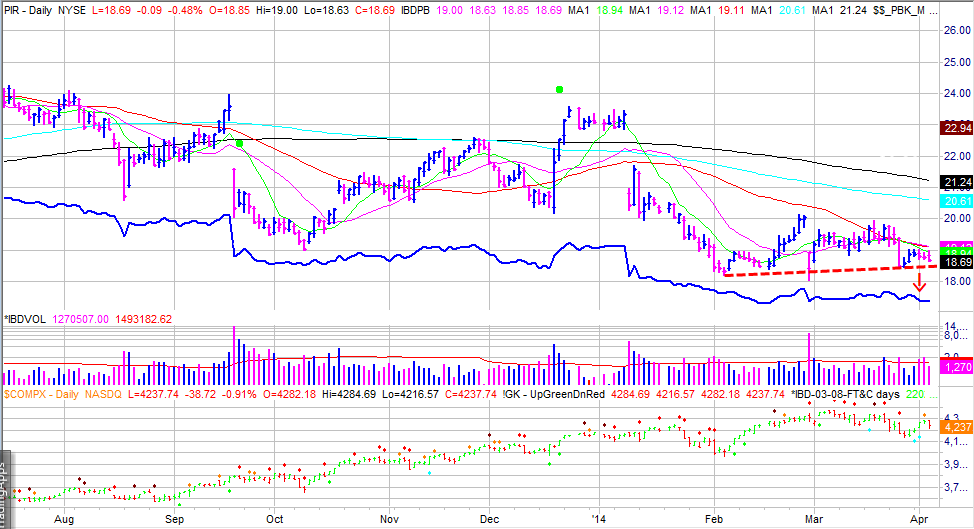Click the orange "4,237" COMPX axis tag
974x529 pixels.
coord(957,427)
